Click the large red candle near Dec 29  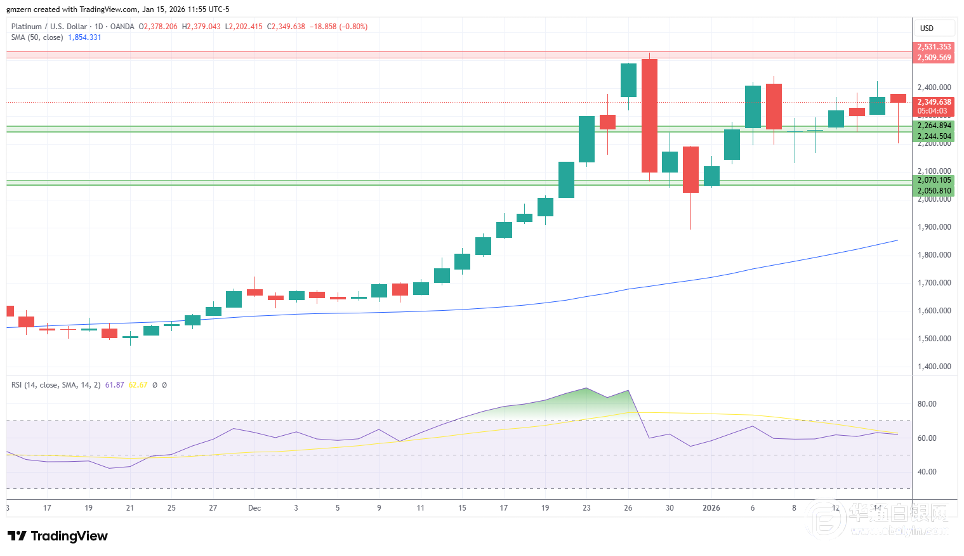click(x=650, y=115)
